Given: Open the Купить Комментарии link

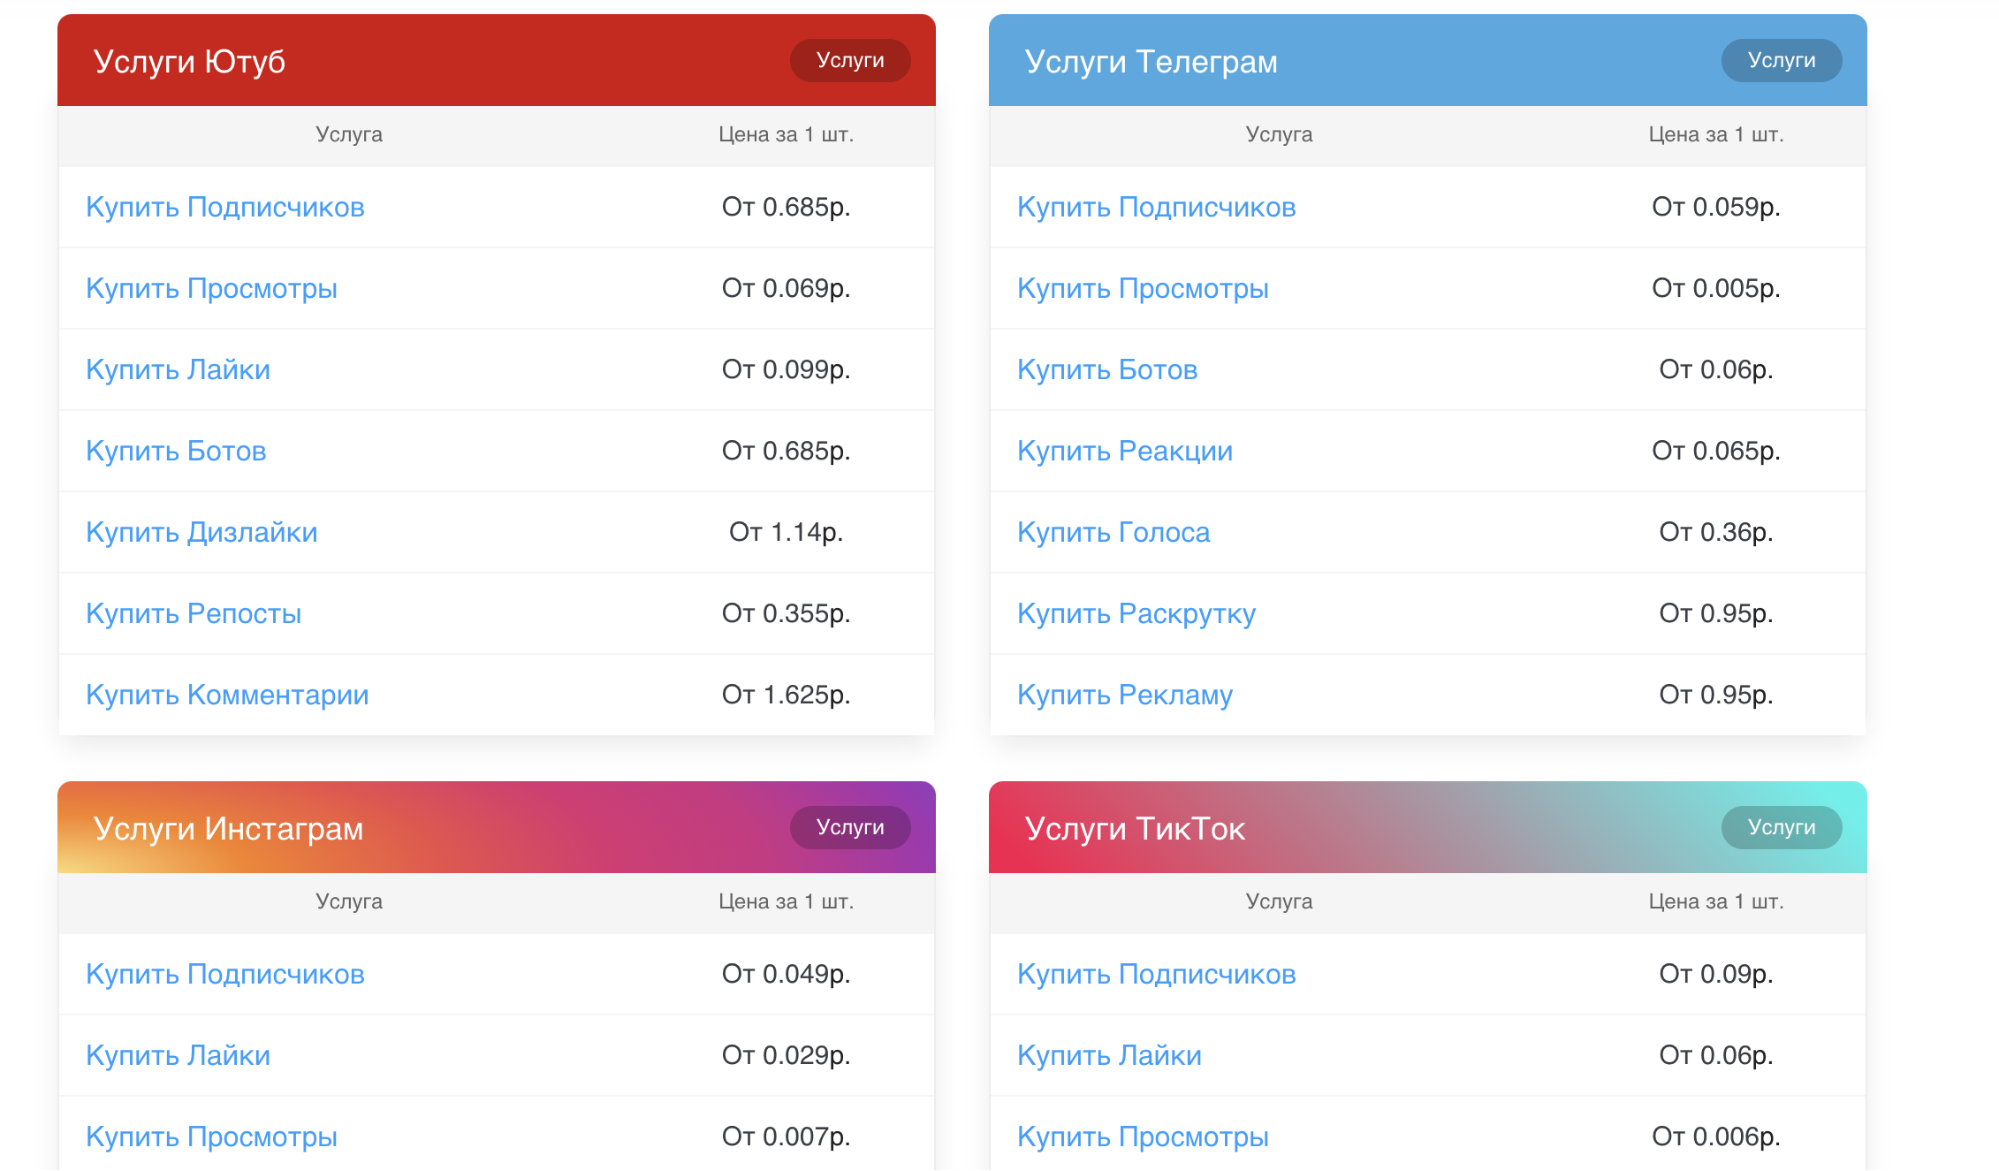Looking at the screenshot, I should [x=227, y=695].
